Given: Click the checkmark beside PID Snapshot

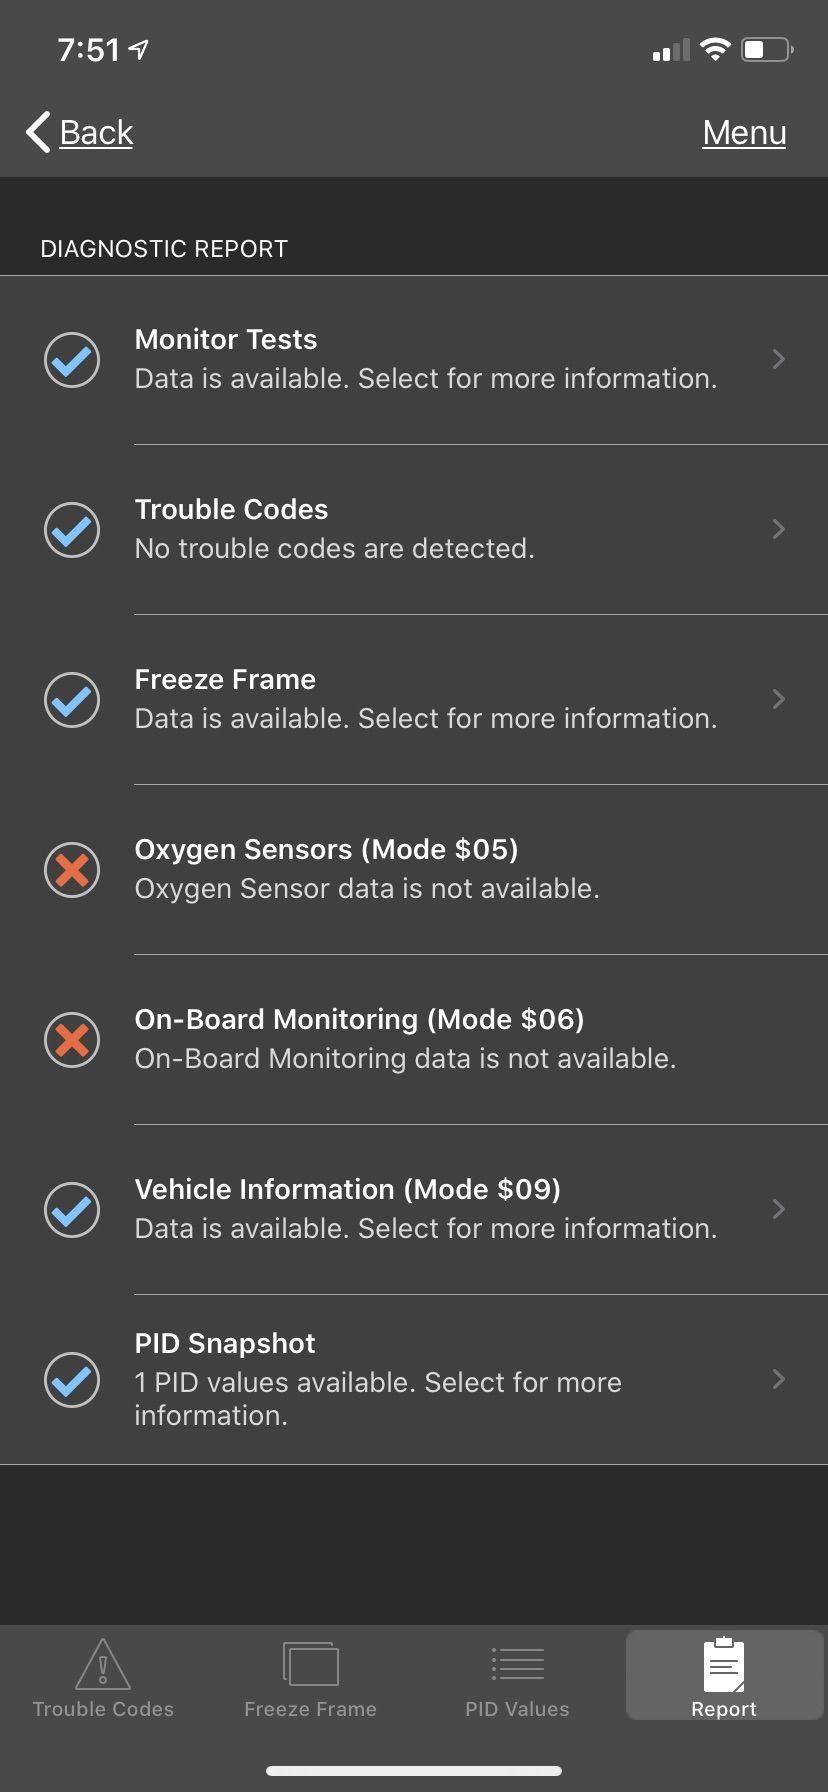Looking at the screenshot, I should [72, 1380].
